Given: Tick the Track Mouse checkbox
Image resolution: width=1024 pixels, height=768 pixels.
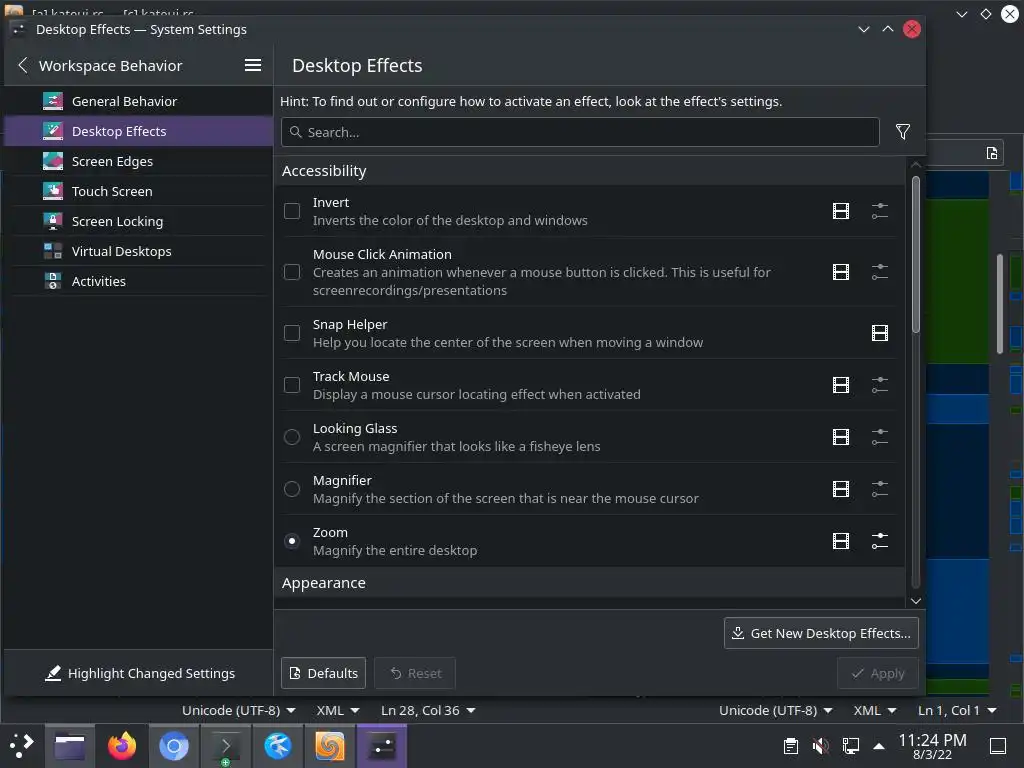Looking at the screenshot, I should tap(292, 385).
